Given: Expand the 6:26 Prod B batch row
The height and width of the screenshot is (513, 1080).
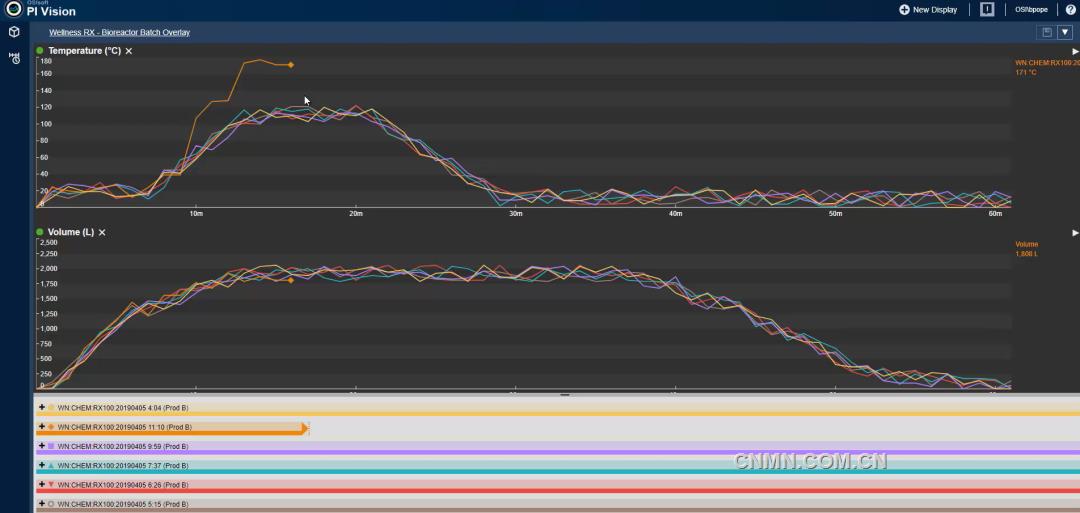Looking at the screenshot, I should point(41,485).
